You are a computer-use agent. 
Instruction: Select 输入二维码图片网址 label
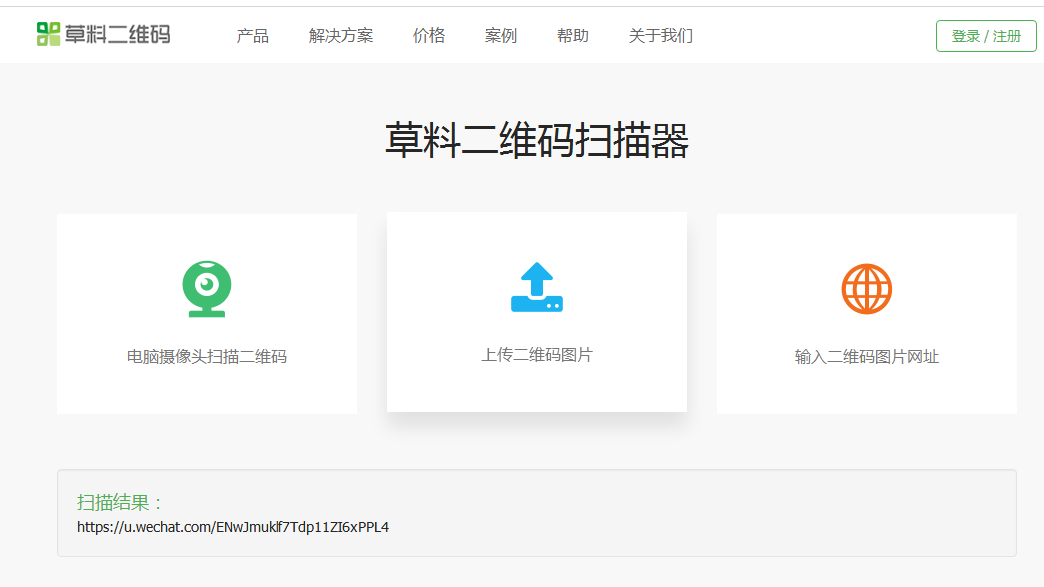(866, 357)
